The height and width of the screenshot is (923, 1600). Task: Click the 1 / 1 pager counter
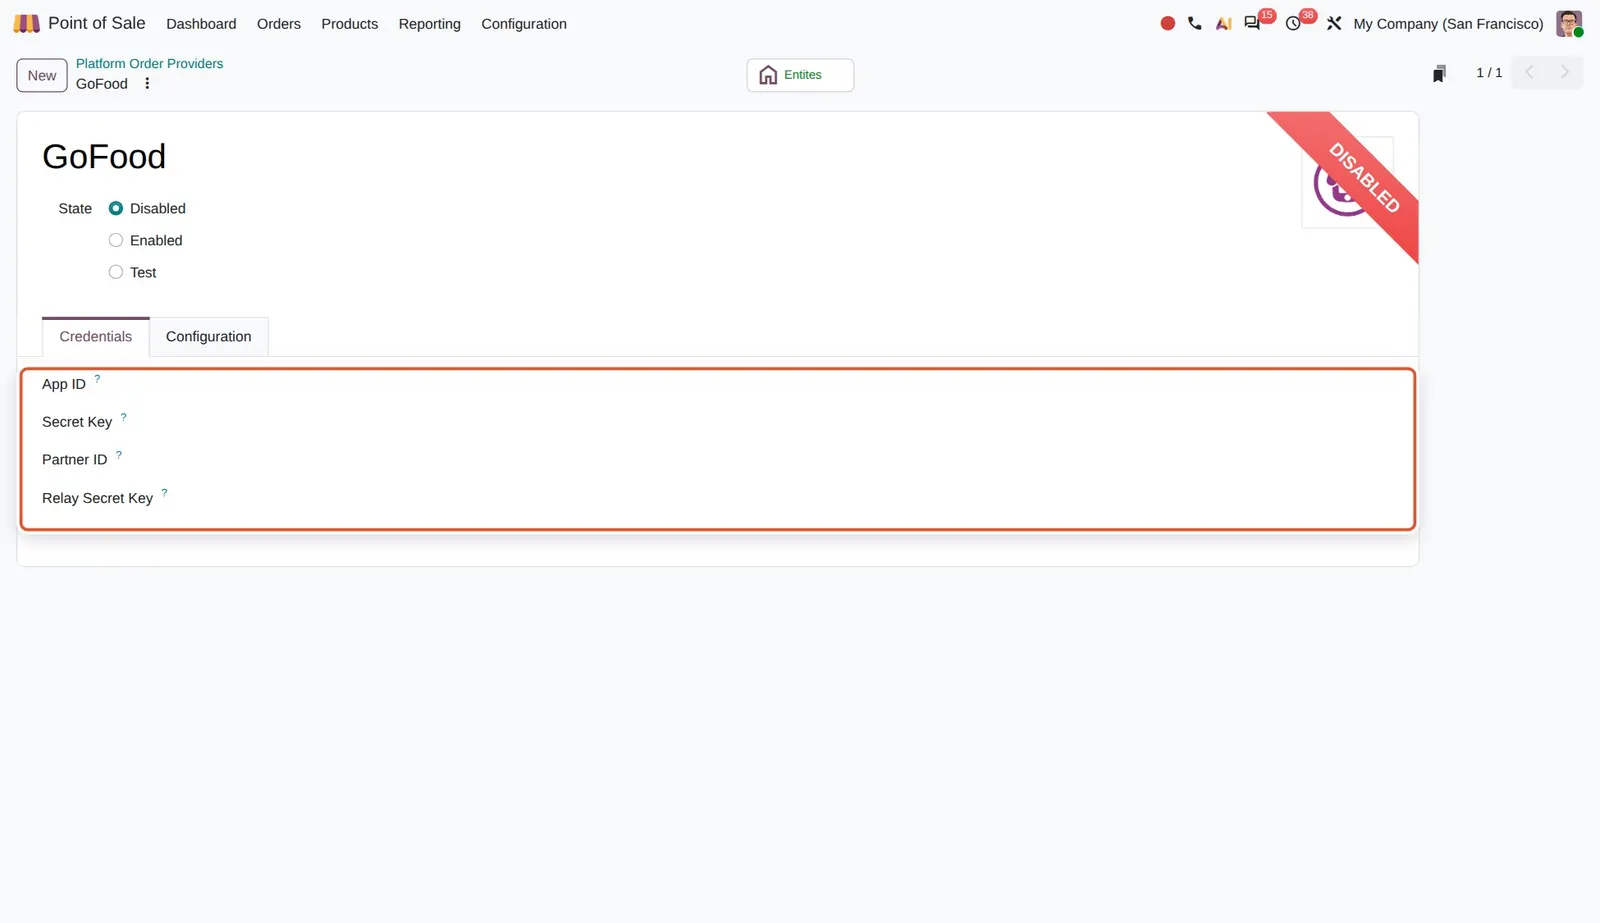tap(1489, 73)
